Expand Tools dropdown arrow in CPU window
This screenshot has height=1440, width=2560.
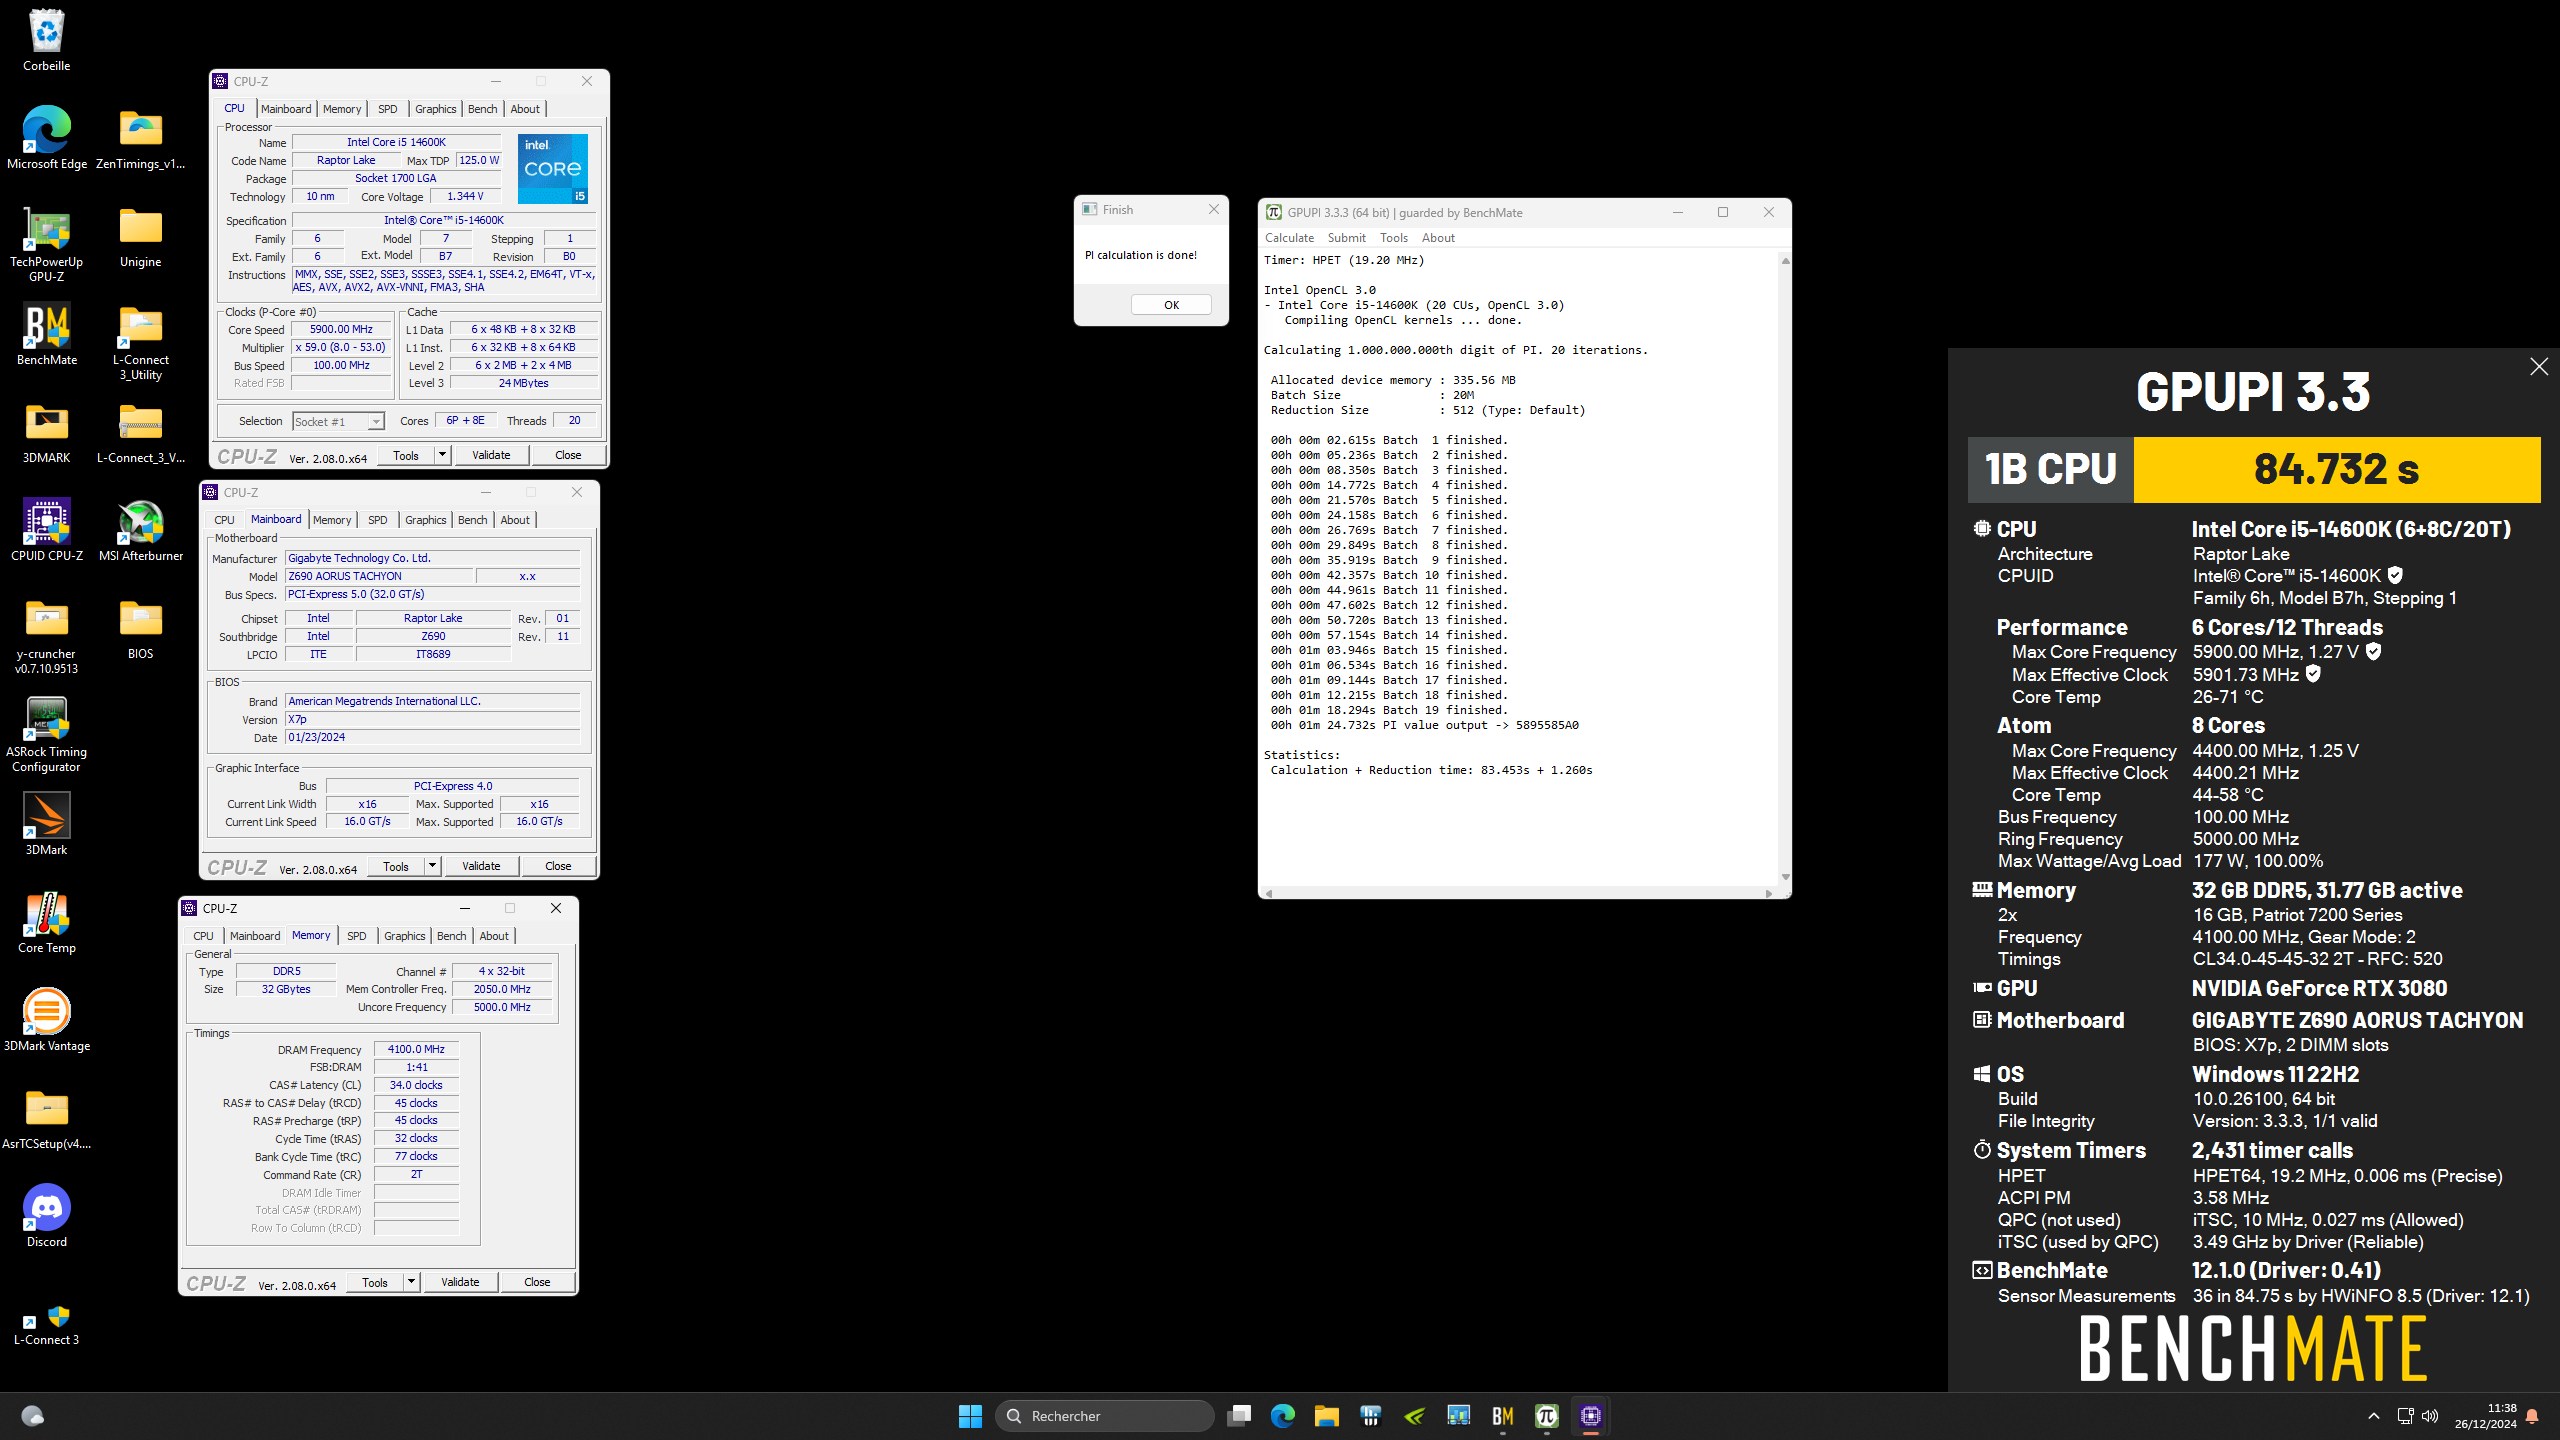[x=442, y=455]
